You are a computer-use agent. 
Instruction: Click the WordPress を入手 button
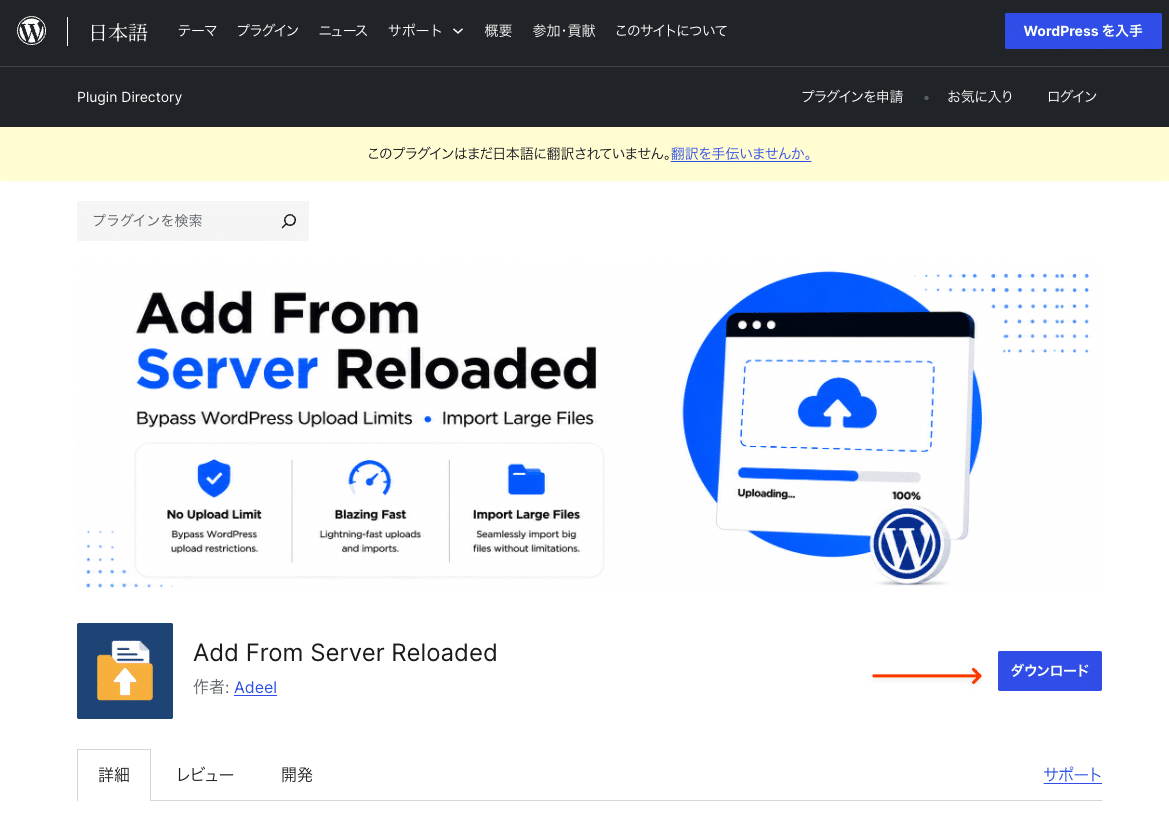point(1083,31)
